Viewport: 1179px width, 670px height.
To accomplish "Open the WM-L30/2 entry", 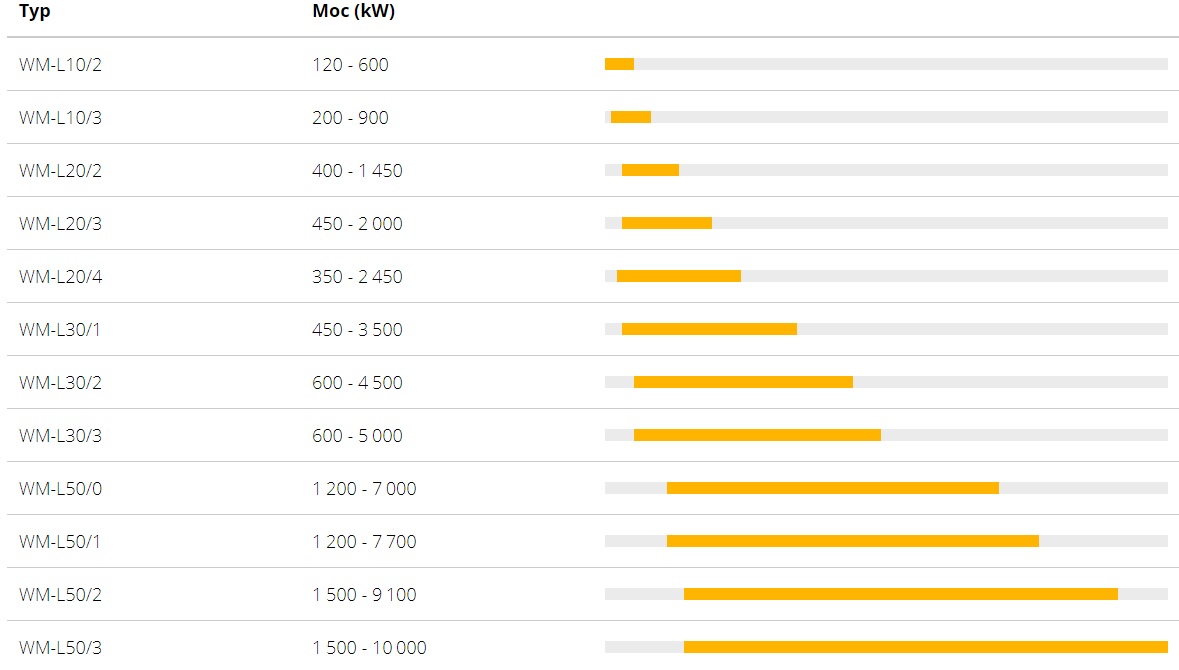I will (60, 383).
